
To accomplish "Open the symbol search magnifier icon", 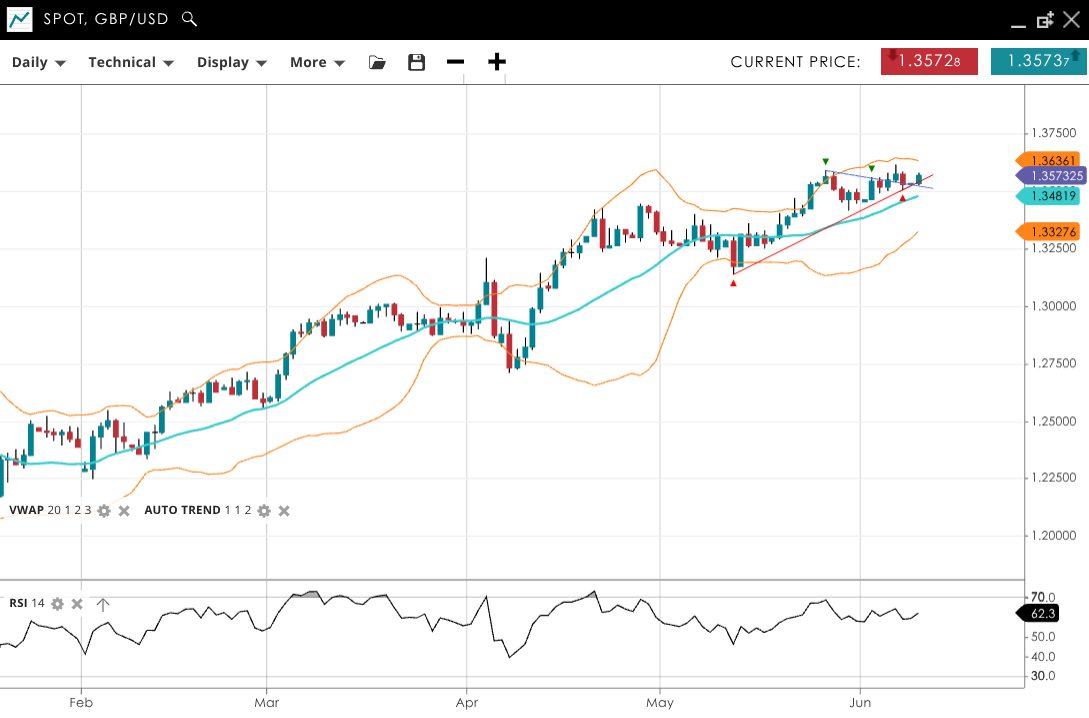I will (x=190, y=19).
